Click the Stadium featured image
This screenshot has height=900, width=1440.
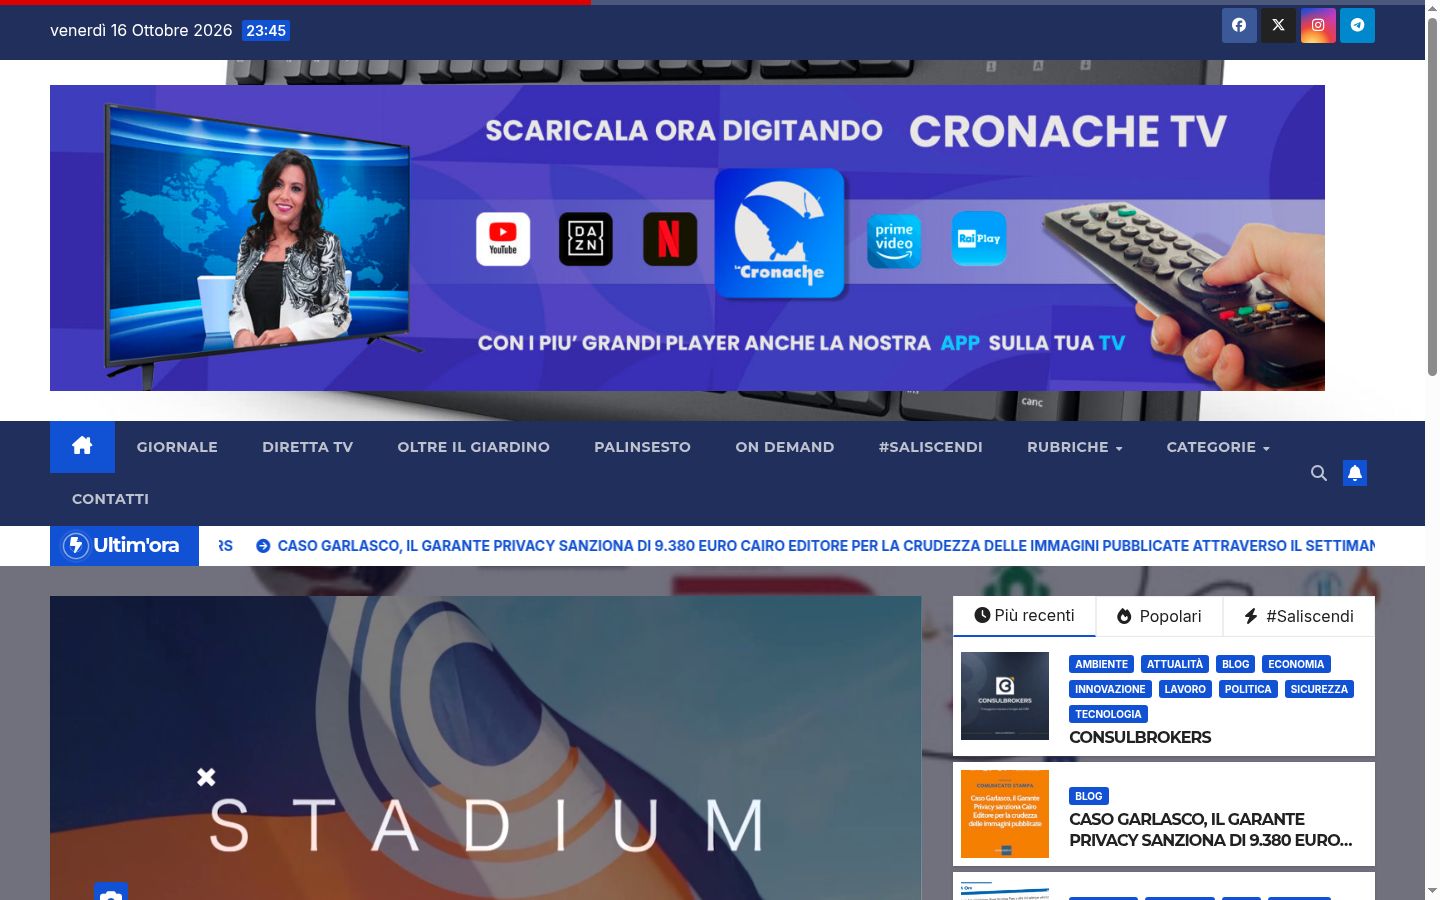pyautogui.click(x=485, y=748)
